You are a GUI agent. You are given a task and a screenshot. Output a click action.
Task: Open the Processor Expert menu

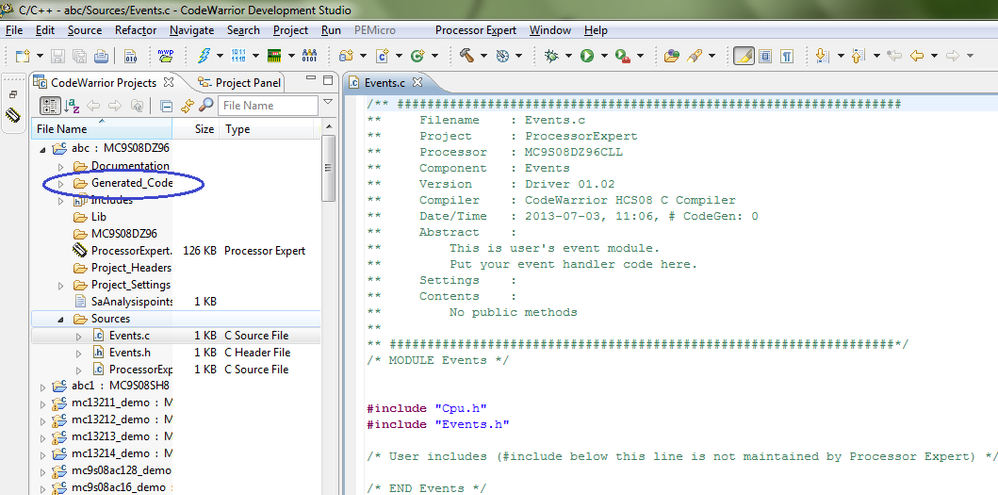475,30
